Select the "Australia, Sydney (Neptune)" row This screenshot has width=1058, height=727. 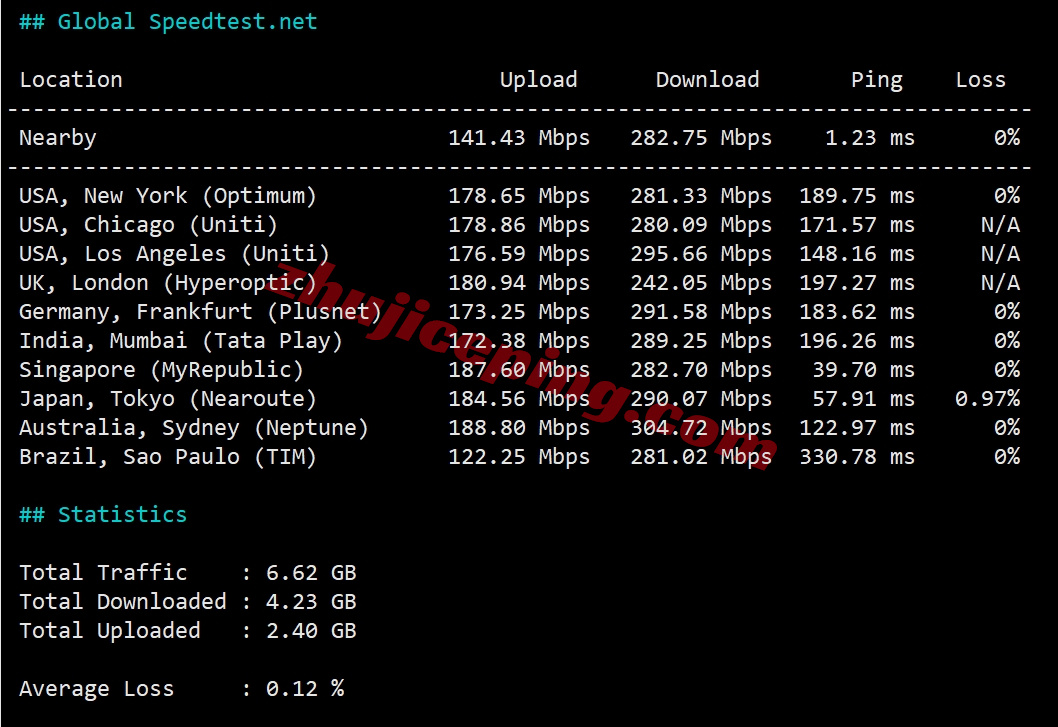[x=191, y=427]
